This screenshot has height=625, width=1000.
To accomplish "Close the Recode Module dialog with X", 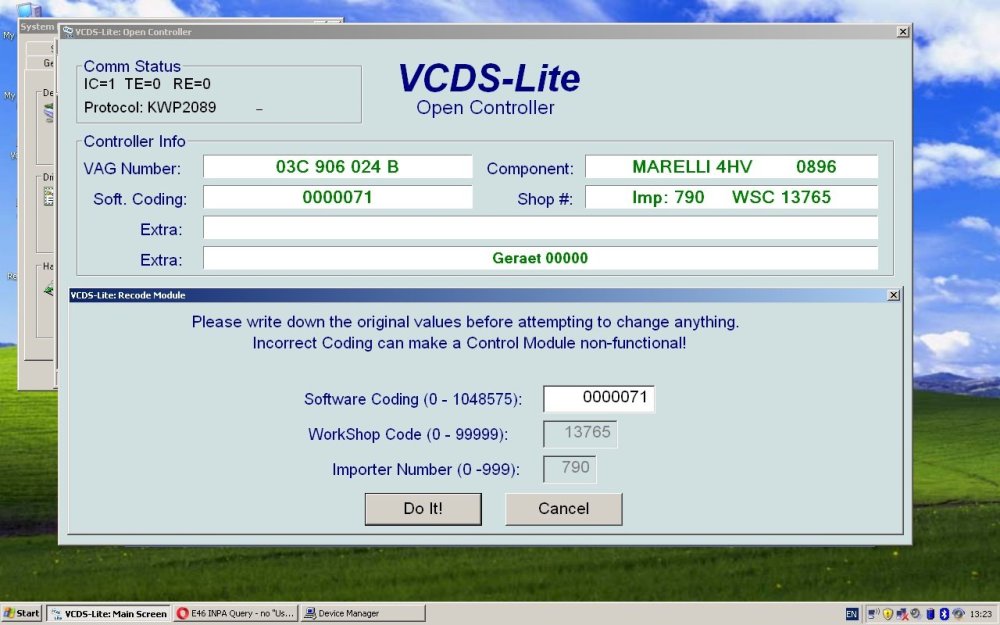I will [893, 295].
